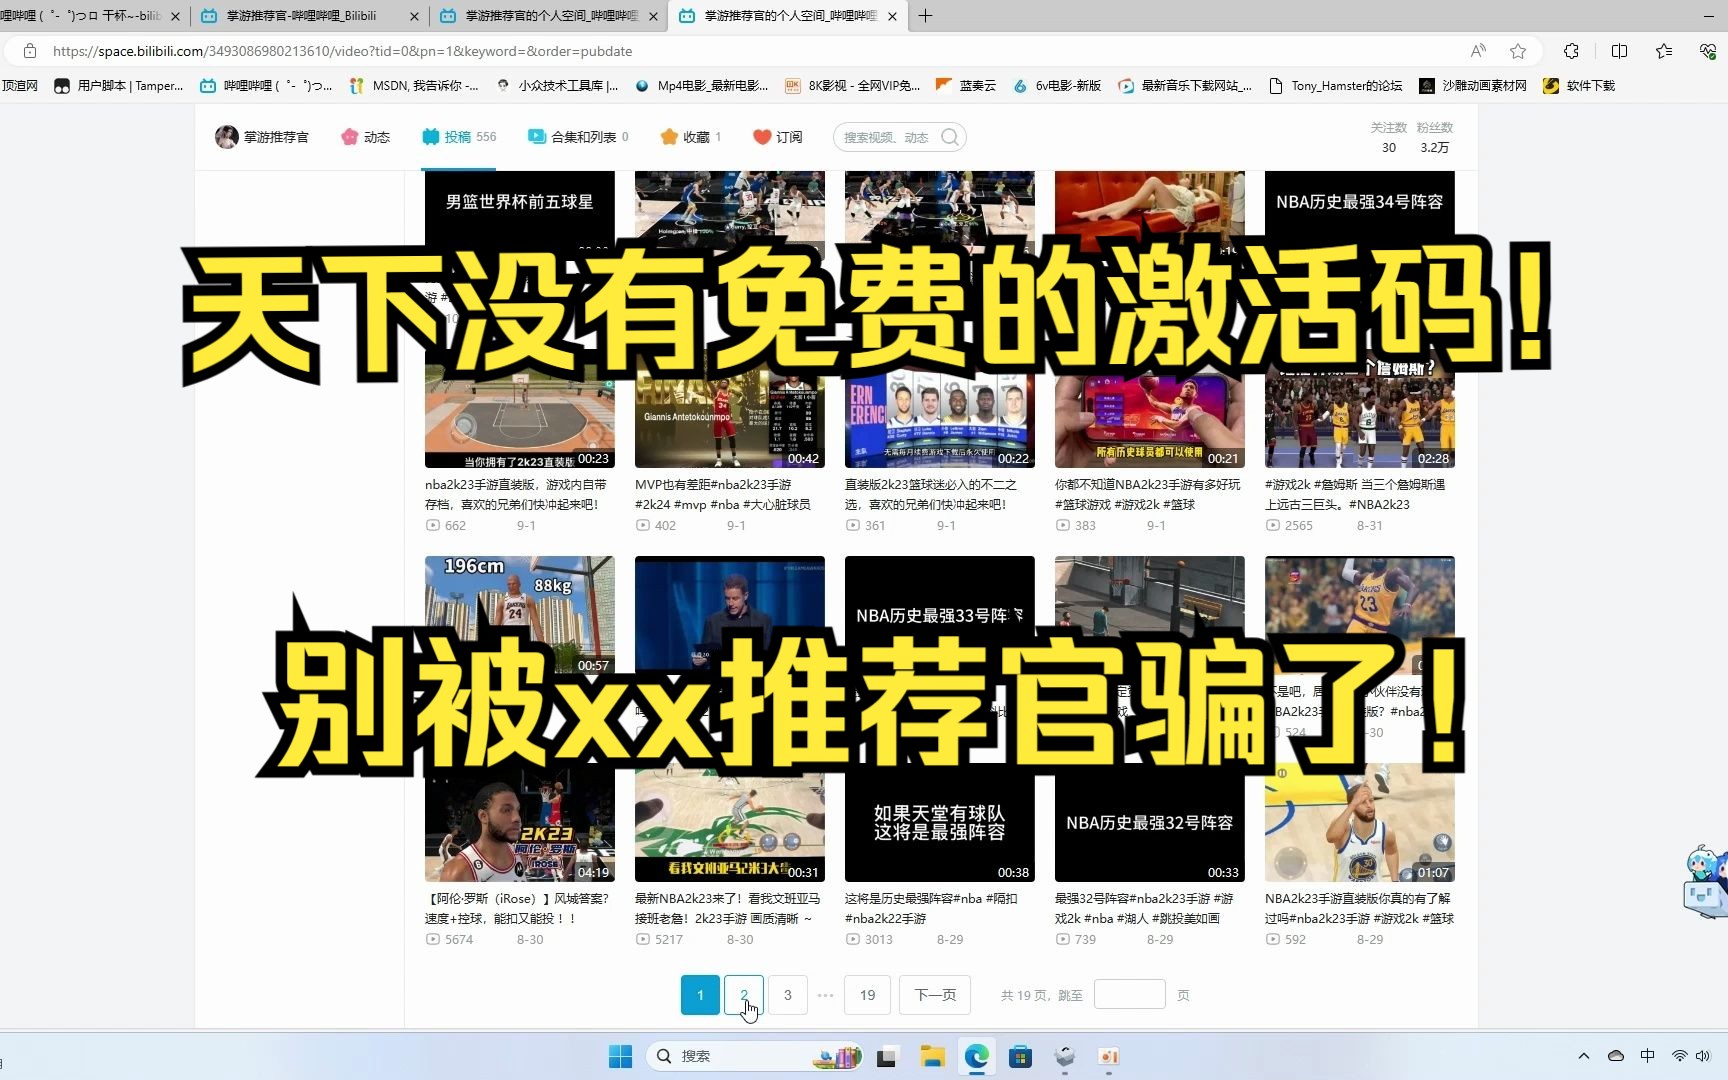The height and width of the screenshot is (1080, 1728).
Task: Click the 中 input method indicator
Action: (x=1647, y=1056)
